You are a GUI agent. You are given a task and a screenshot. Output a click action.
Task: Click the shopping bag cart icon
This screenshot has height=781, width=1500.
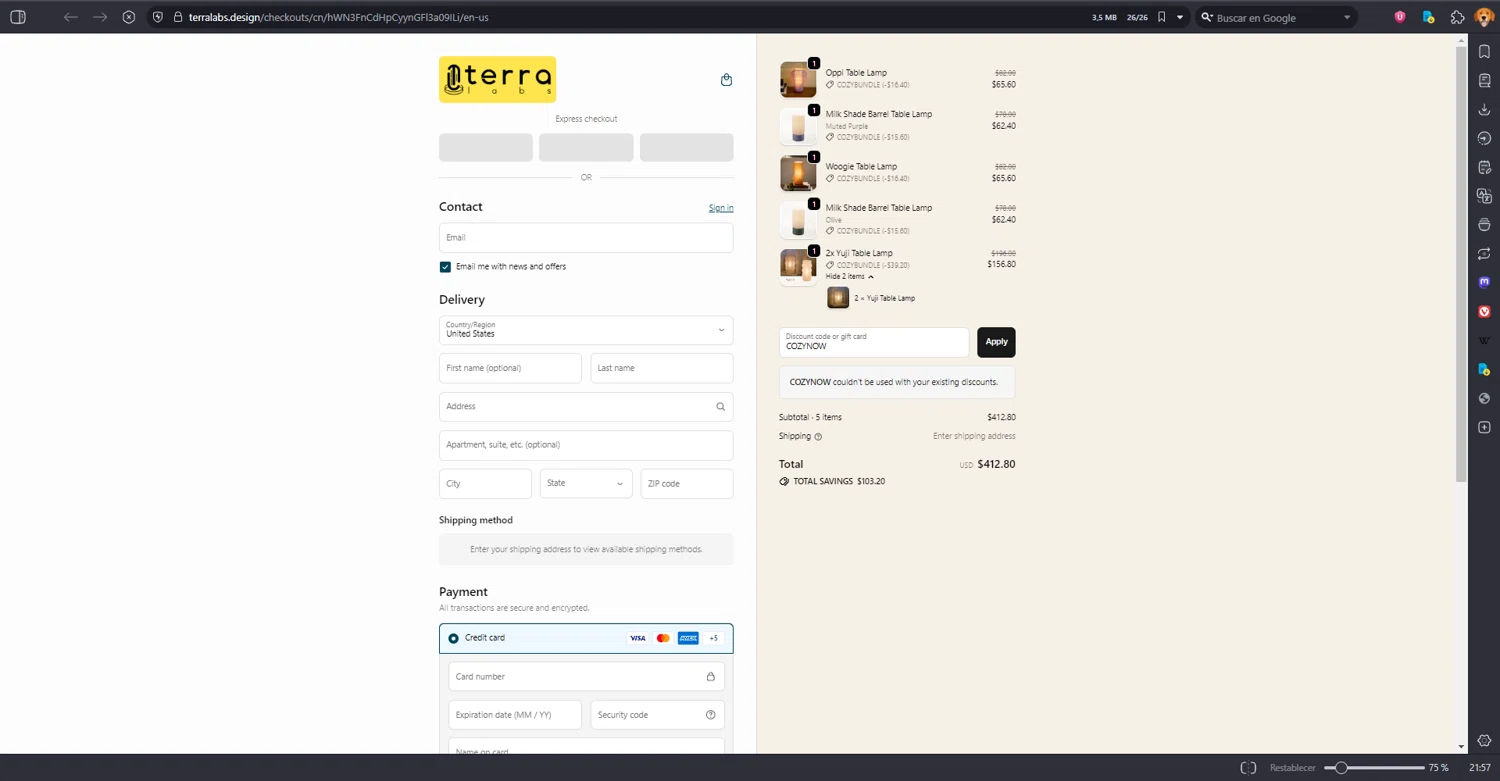click(726, 80)
